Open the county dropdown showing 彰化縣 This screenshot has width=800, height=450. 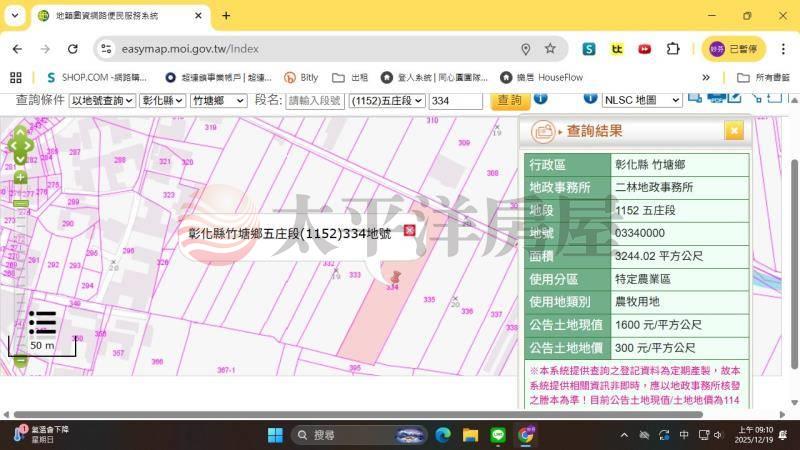pyautogui.click(x=162, y=100)
